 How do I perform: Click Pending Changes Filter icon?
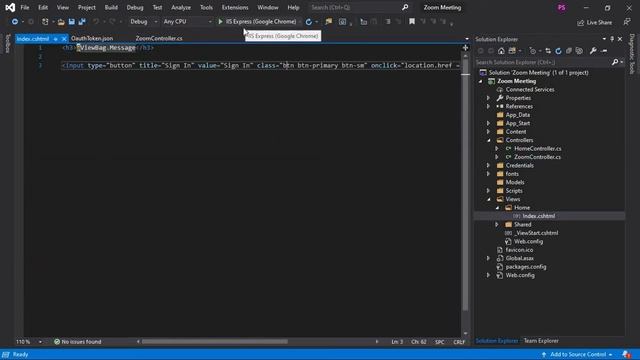[x=533, y=51]
